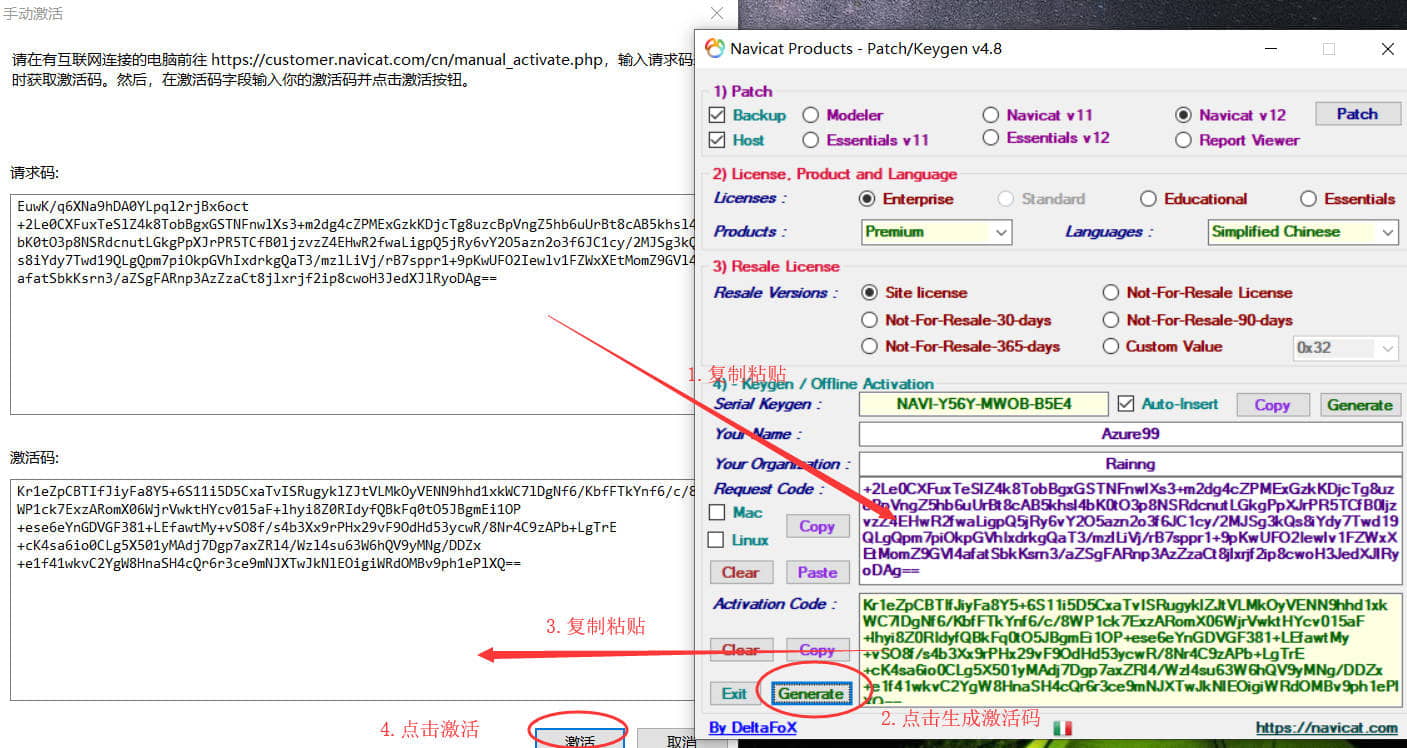1407x748 pixels.
Task: Minimize the Navicat keygen window
Action: 1270,48
